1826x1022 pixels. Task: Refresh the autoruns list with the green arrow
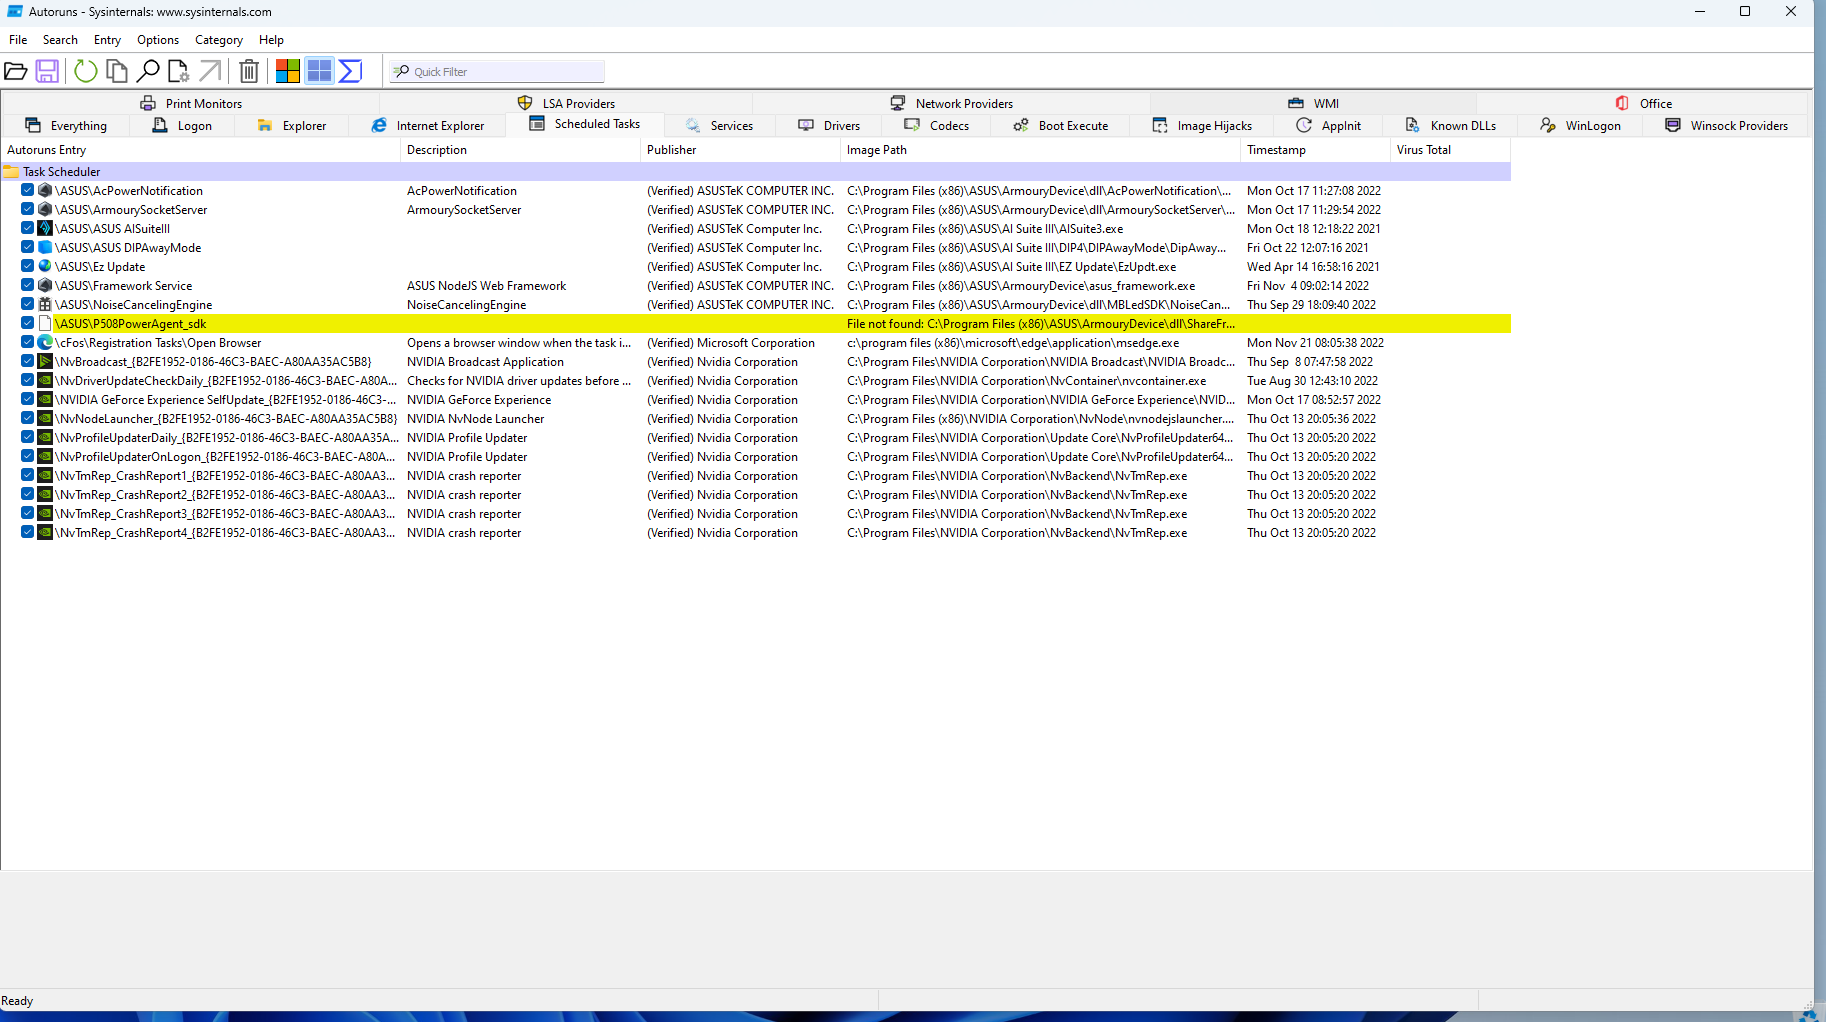[x=86, y=71]
